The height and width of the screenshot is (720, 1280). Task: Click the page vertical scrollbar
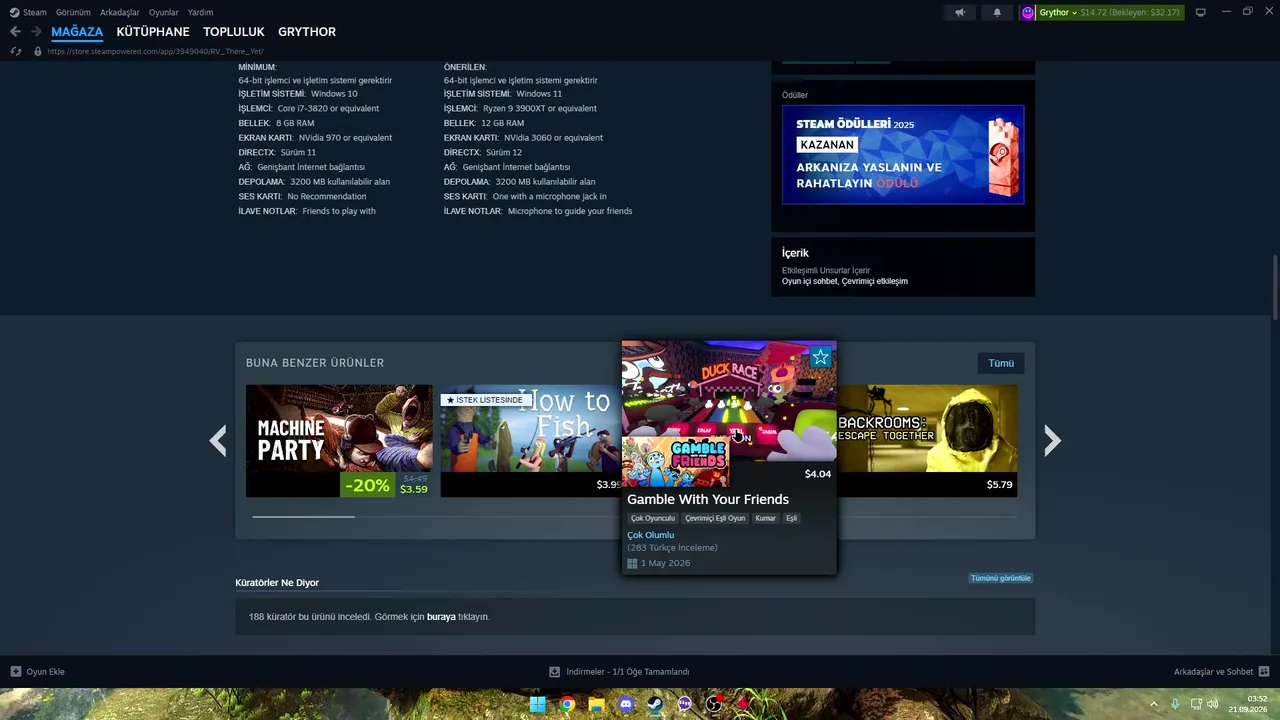pyautogui.click(x=1274, y=287)
